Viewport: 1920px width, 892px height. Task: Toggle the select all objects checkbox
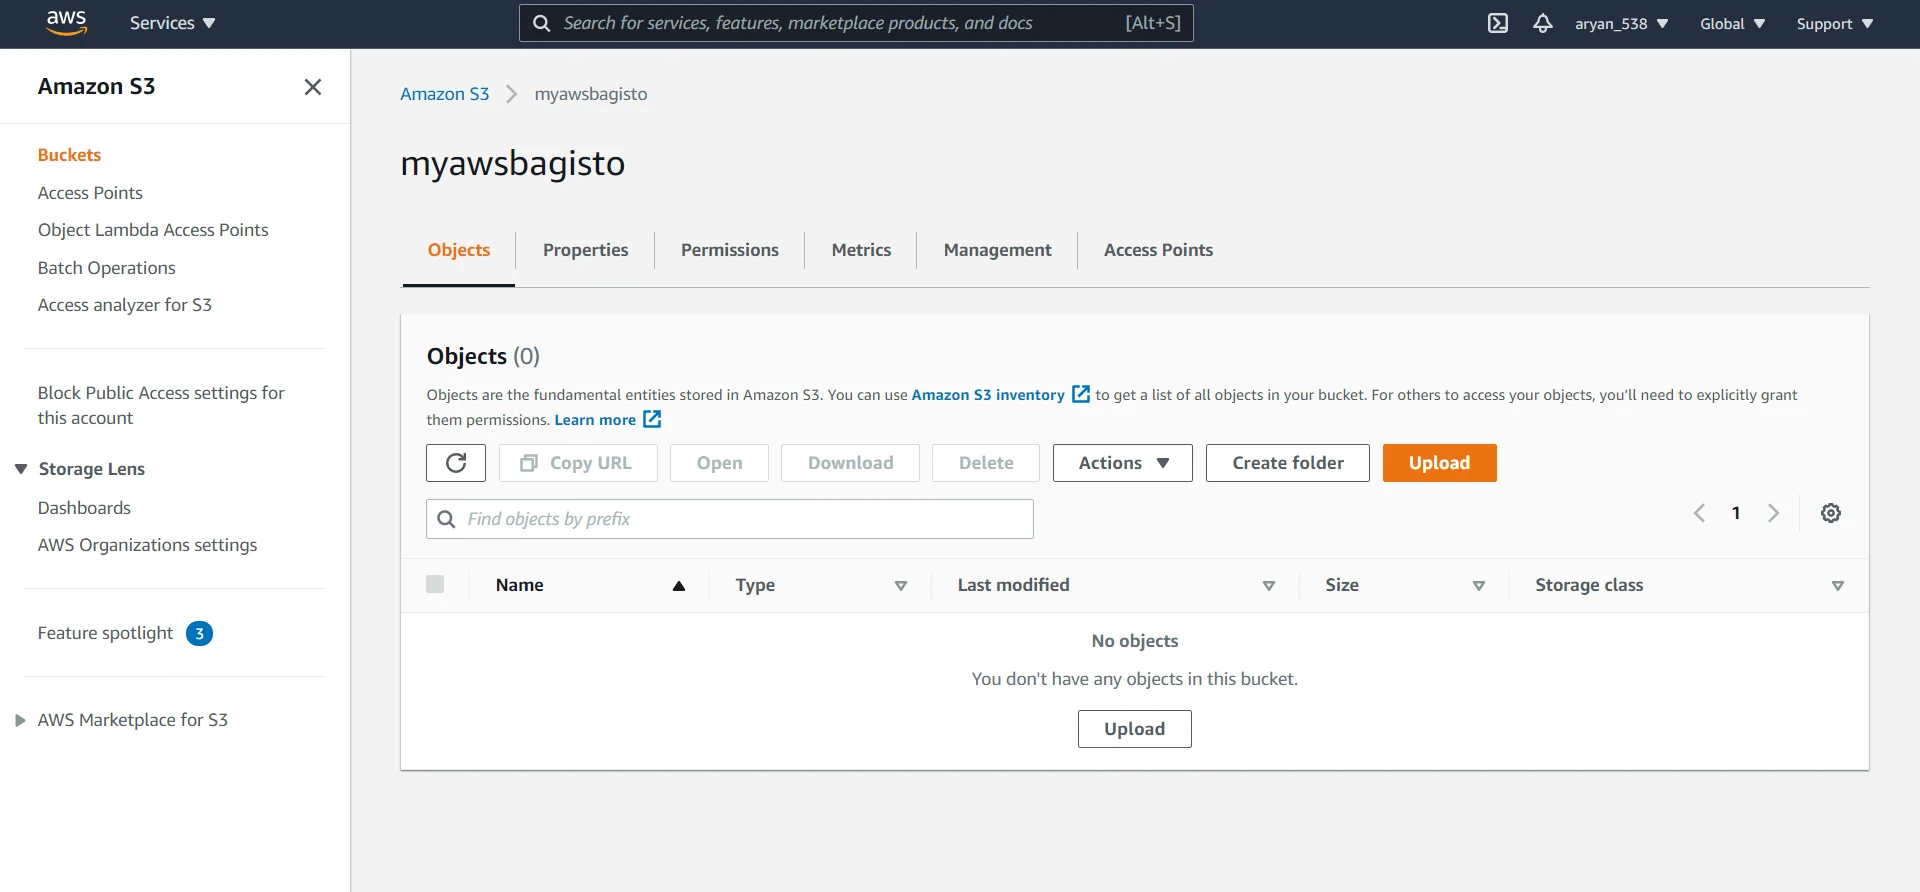tap(435, 584)
